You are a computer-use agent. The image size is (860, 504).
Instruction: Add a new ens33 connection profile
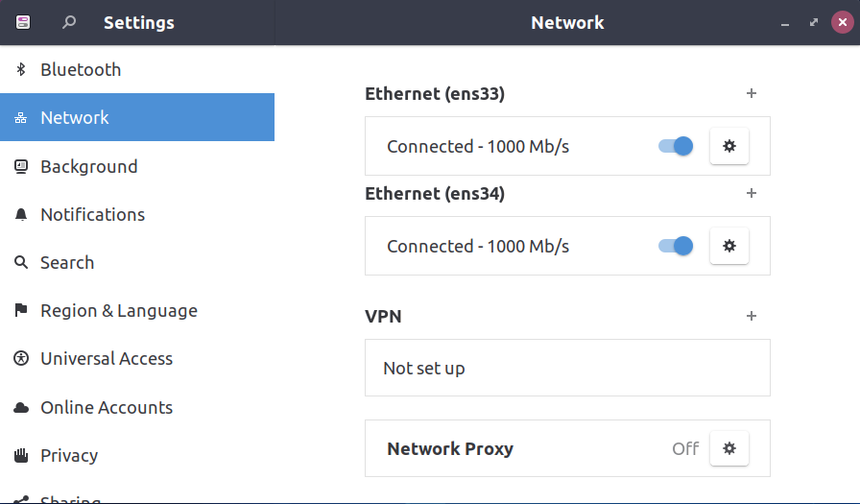(x=752, y=94)
